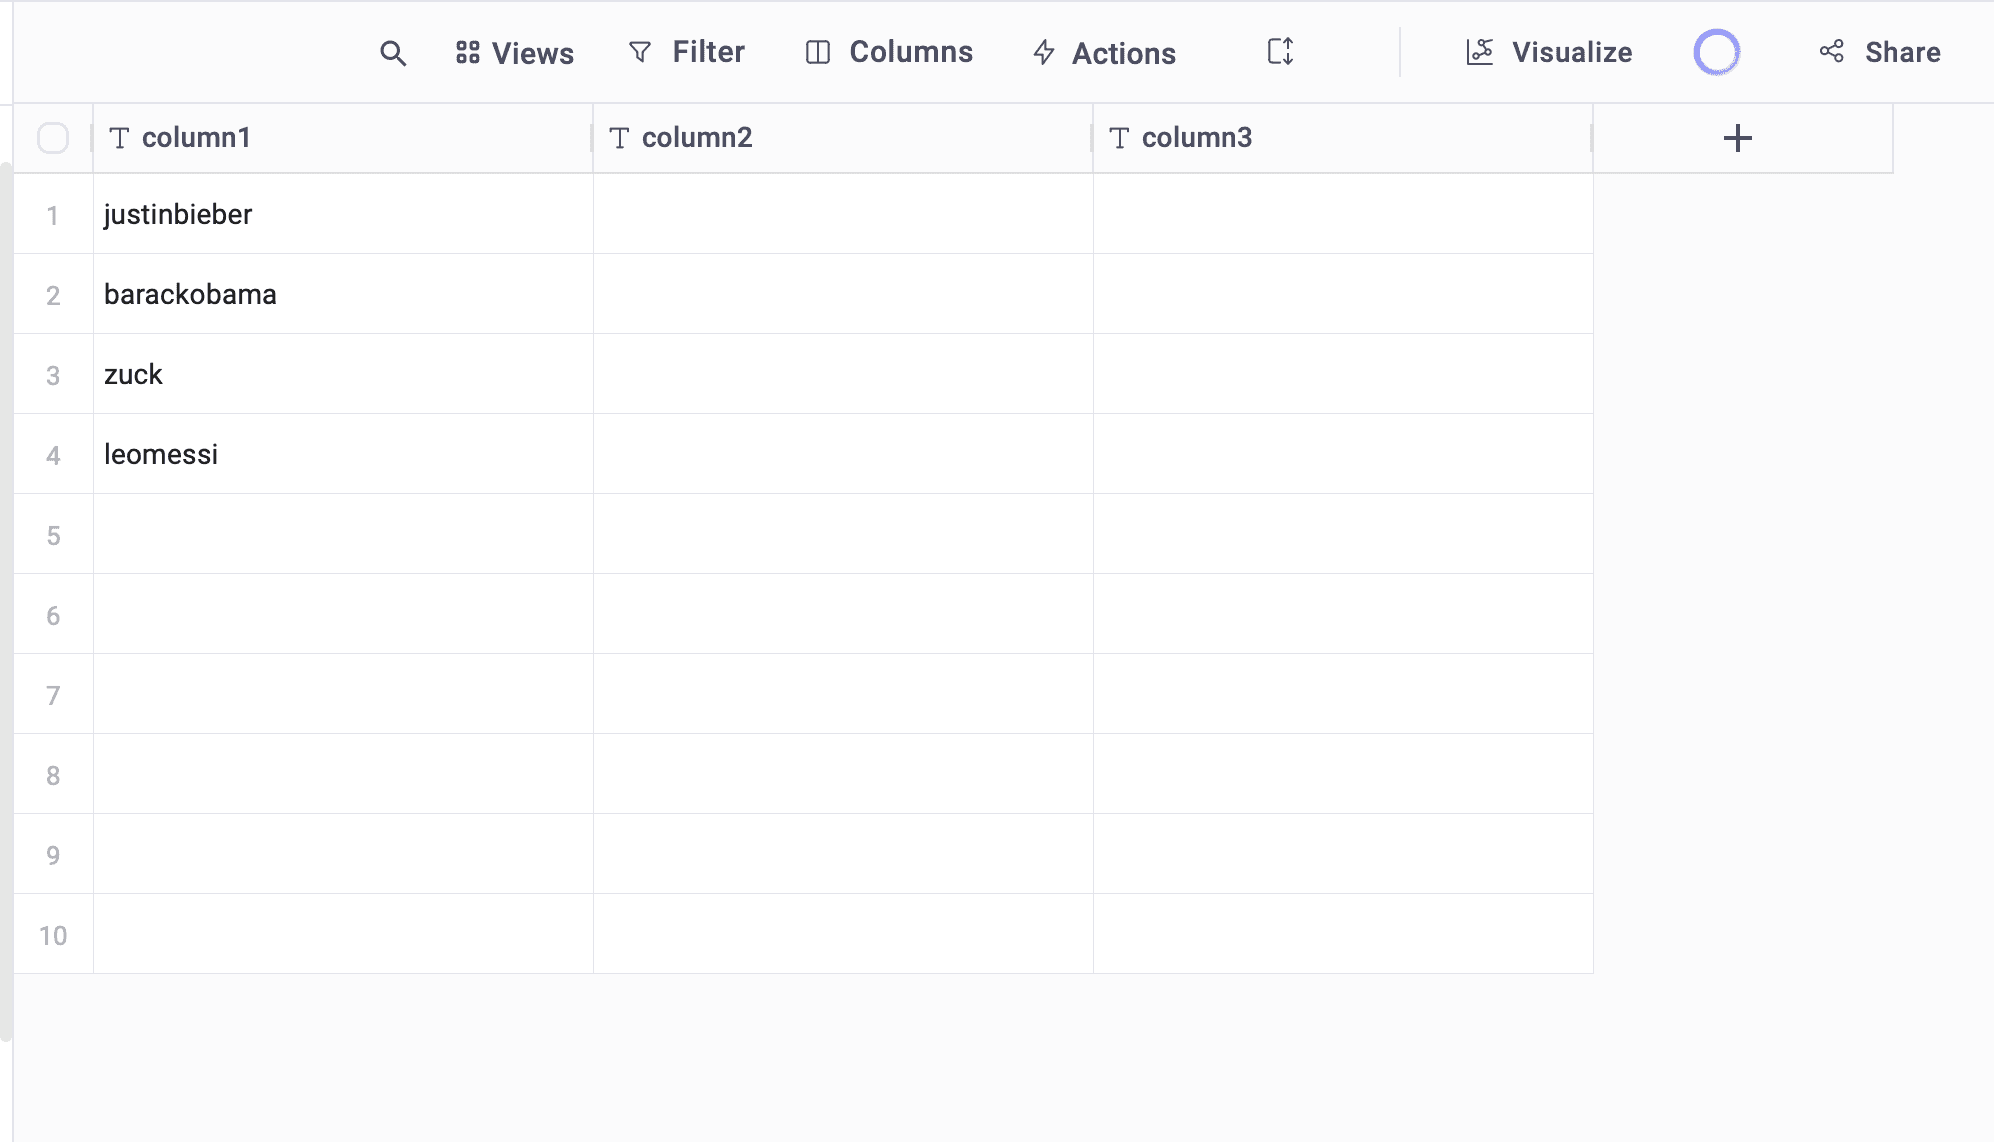Open the Views menu
The width and height of the screenshot is (1994, 1142).
pos(514,53)
